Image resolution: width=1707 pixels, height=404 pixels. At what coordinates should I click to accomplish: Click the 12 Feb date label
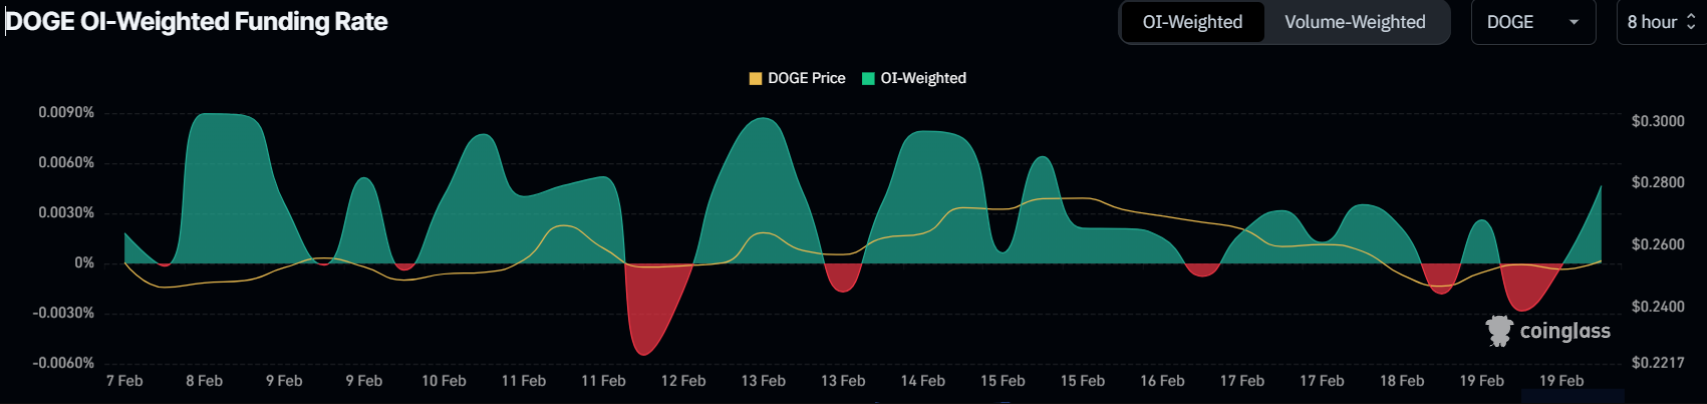pyautogui.click(x=683, y=381)
